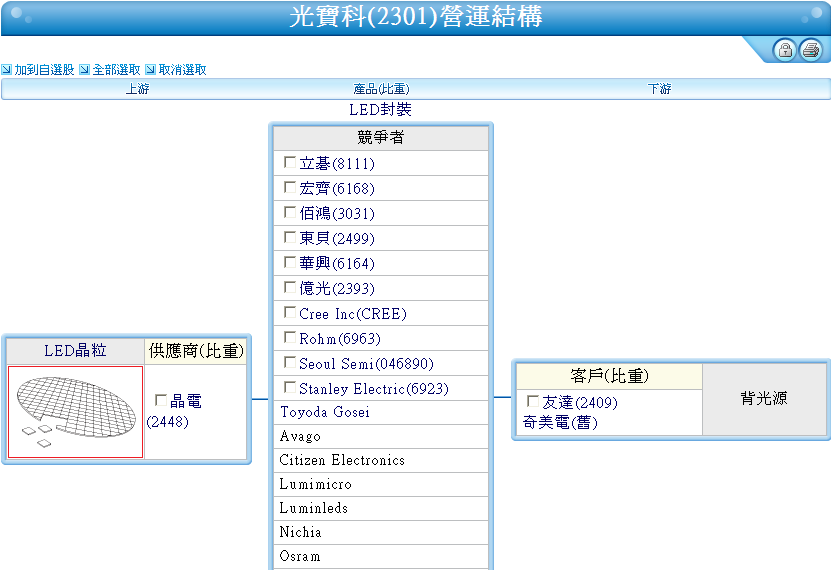Check the 宏齊(6168) checkbox

click(290, 187)
